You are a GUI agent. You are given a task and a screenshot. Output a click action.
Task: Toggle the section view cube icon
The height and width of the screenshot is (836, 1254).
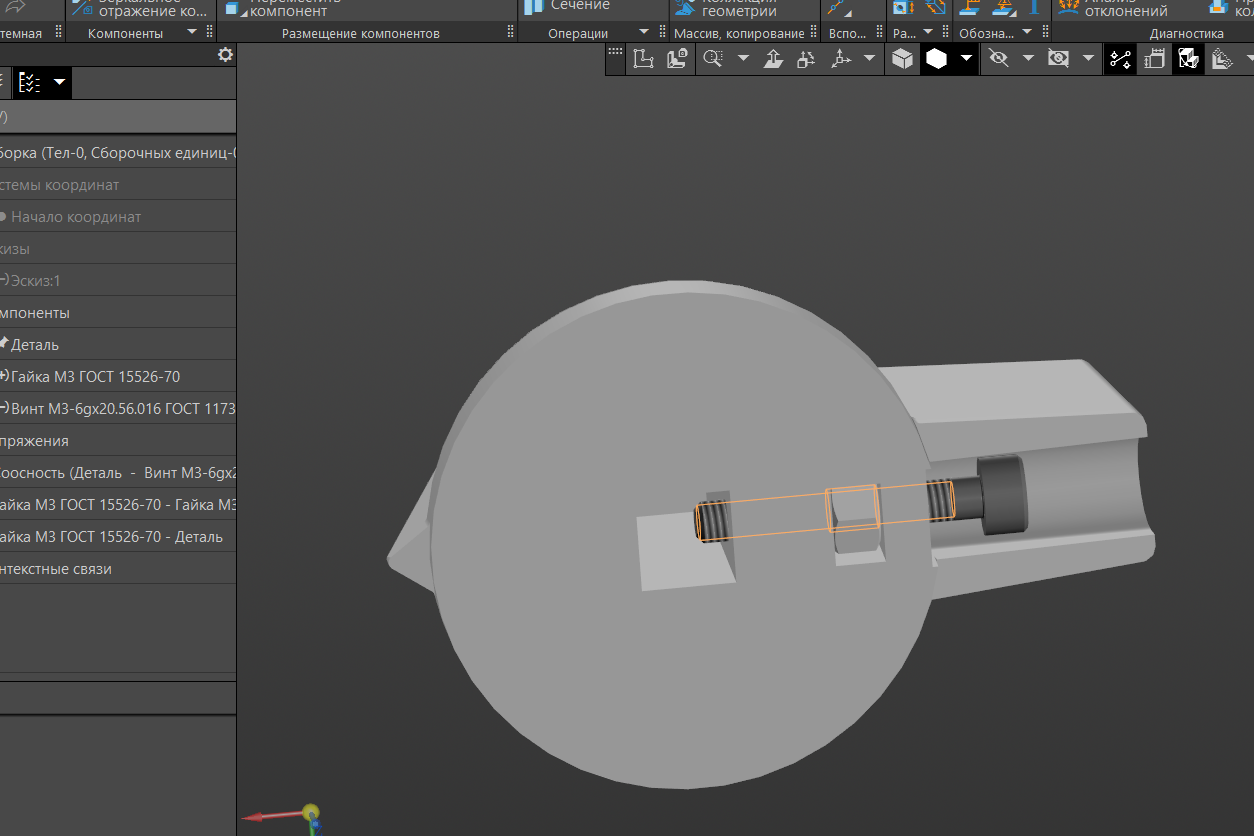pos(1189,59)
